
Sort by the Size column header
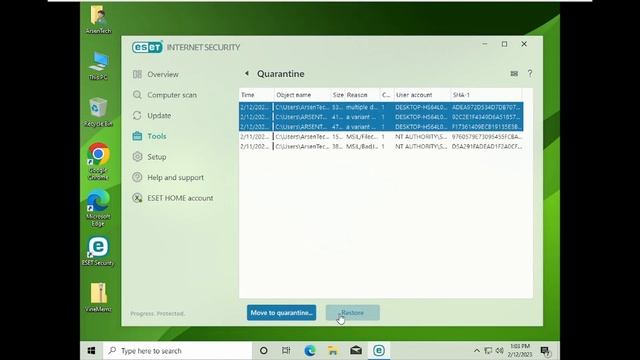tap(338, 95)
